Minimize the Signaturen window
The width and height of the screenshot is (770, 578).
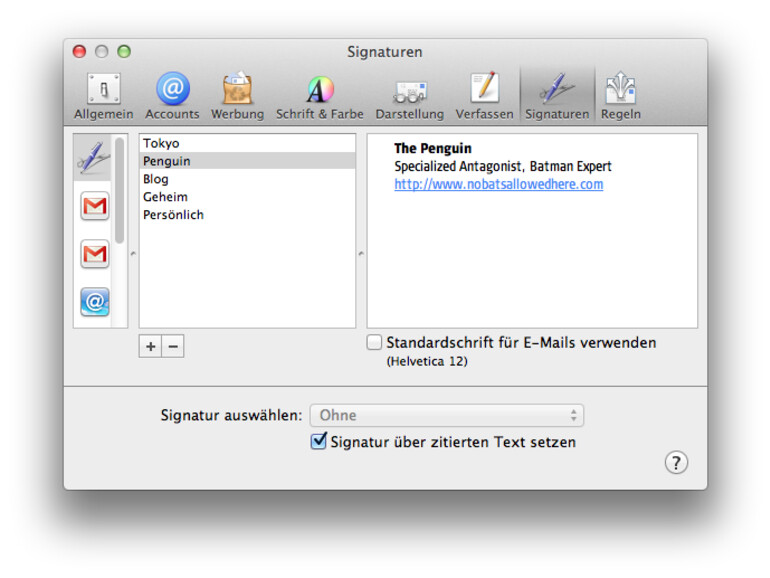click(102, 52)
